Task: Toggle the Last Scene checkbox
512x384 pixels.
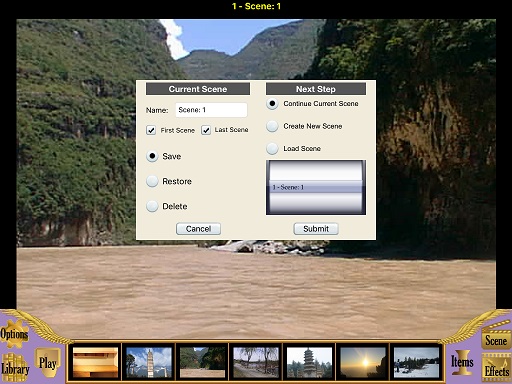Action: click(206, 130)
